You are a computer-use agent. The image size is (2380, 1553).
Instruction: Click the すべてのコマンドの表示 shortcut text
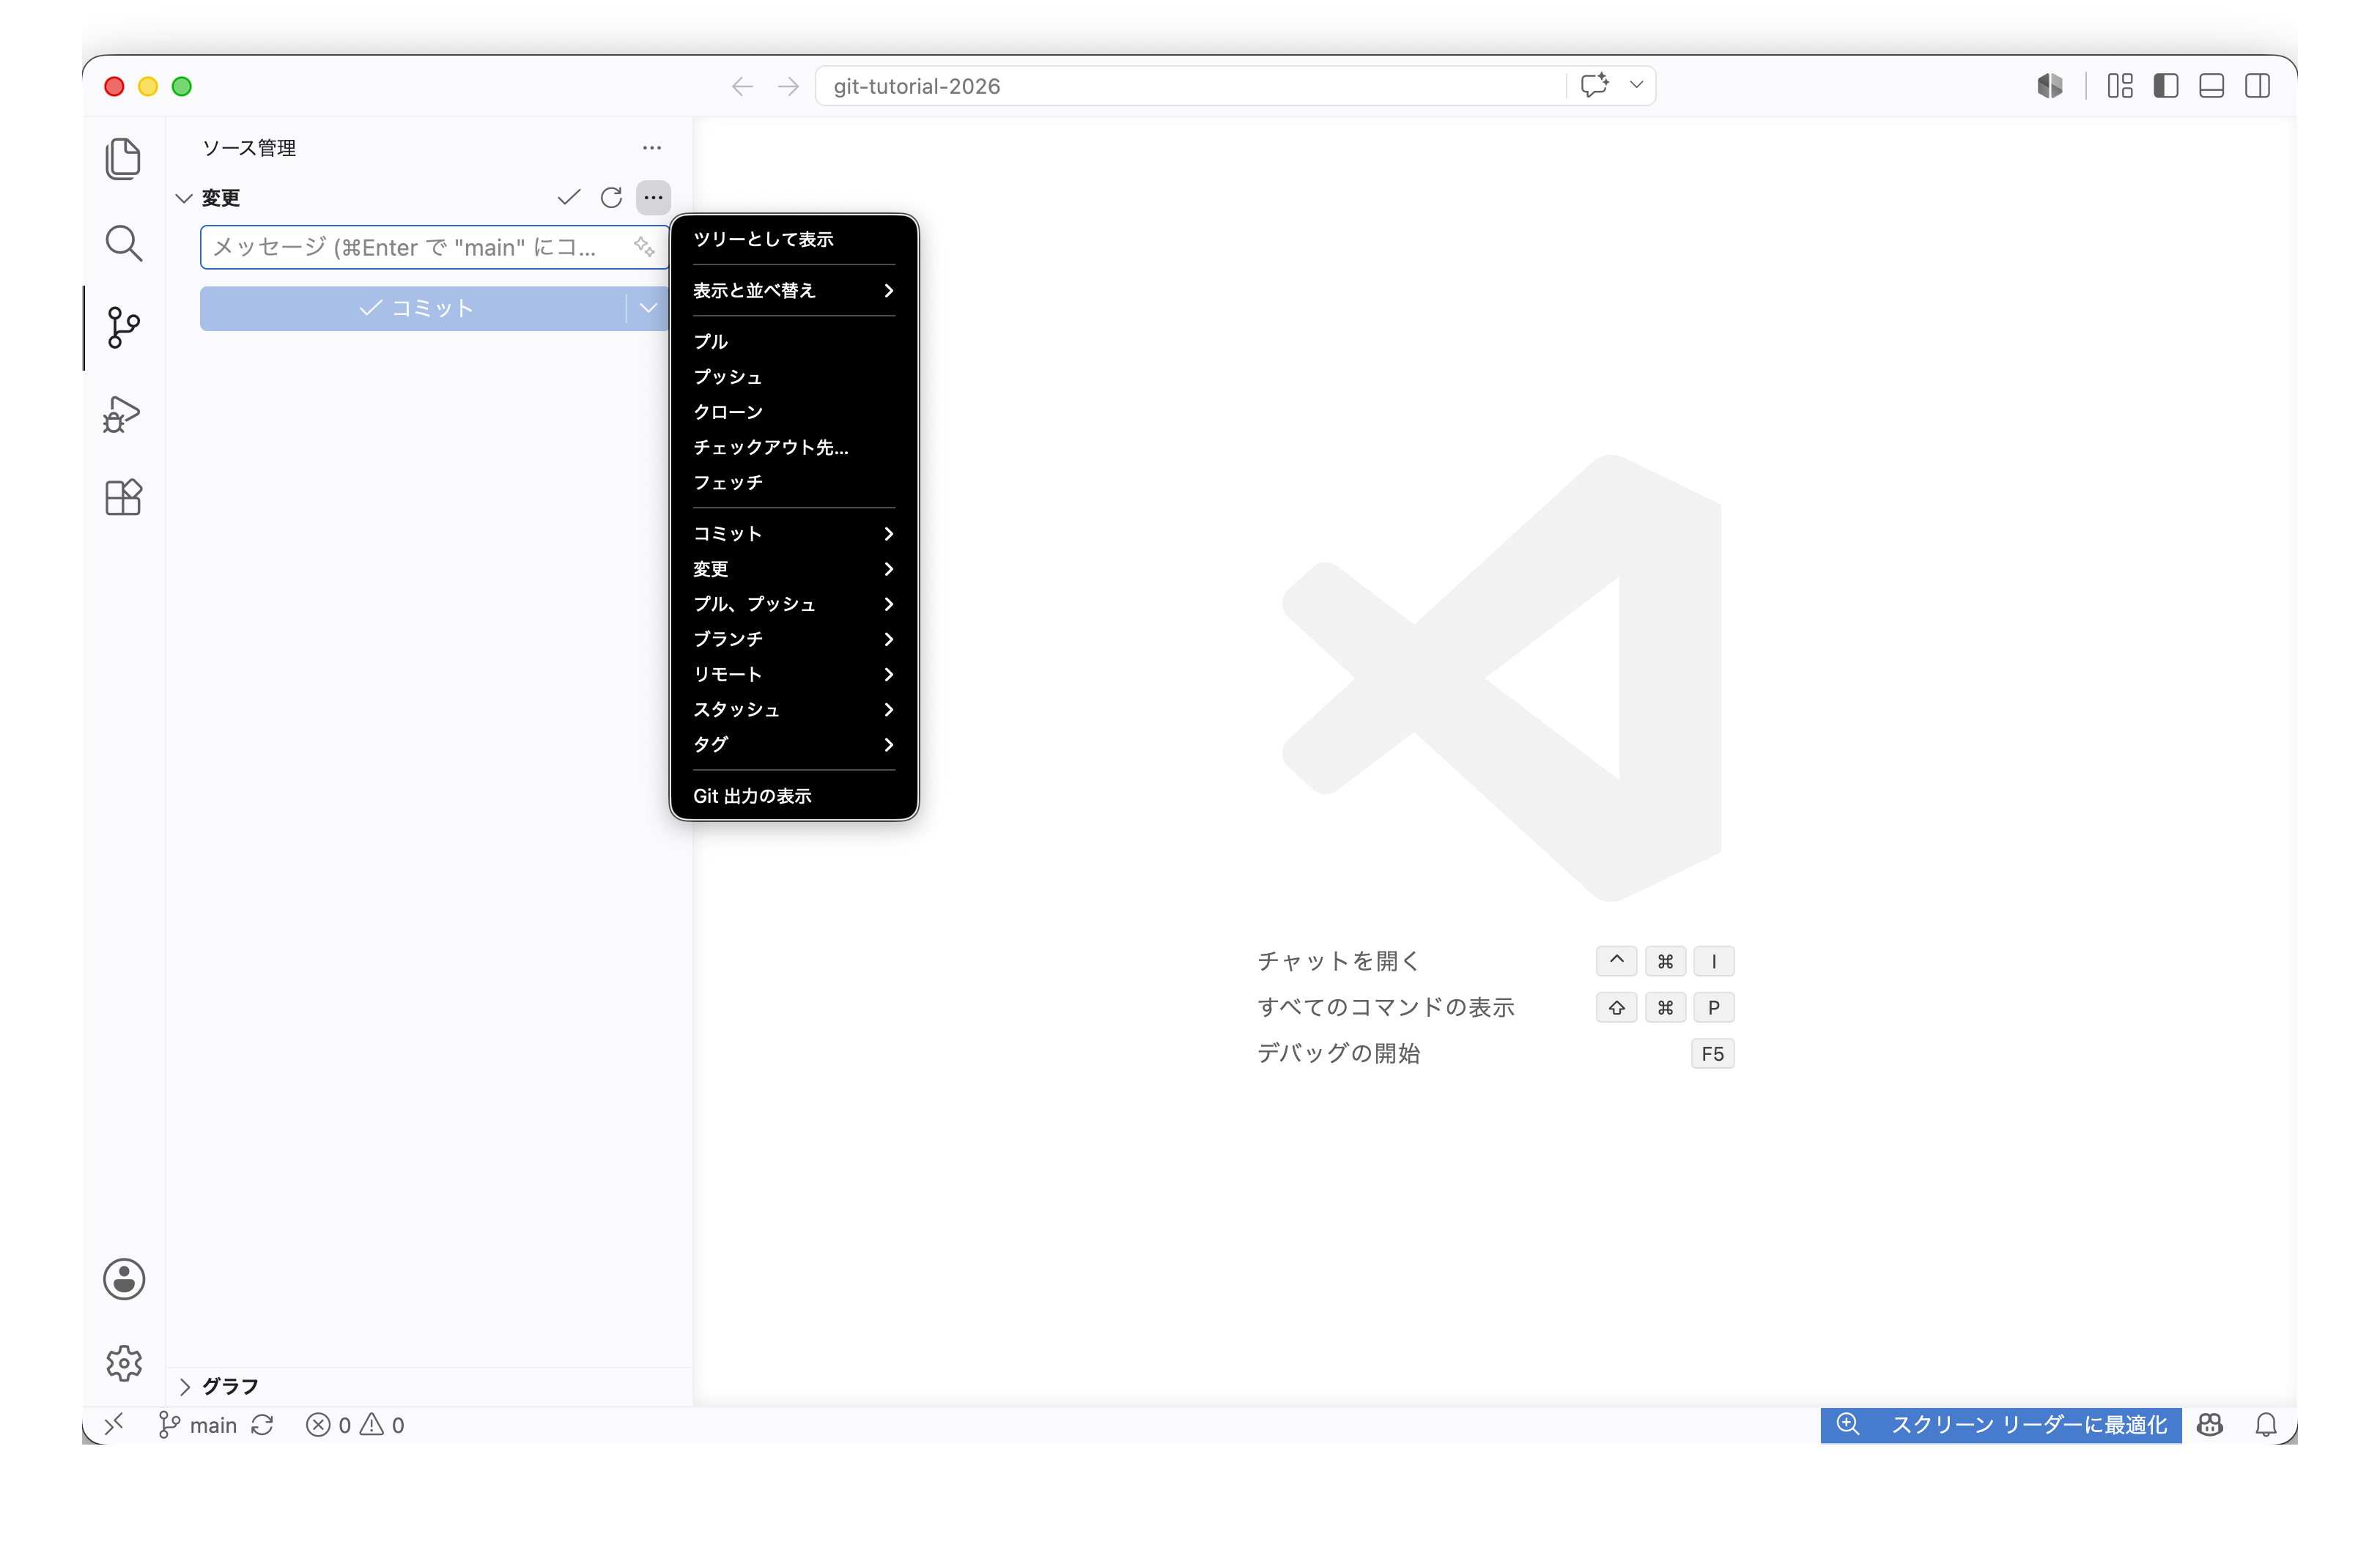[x=1386, y=1007]
